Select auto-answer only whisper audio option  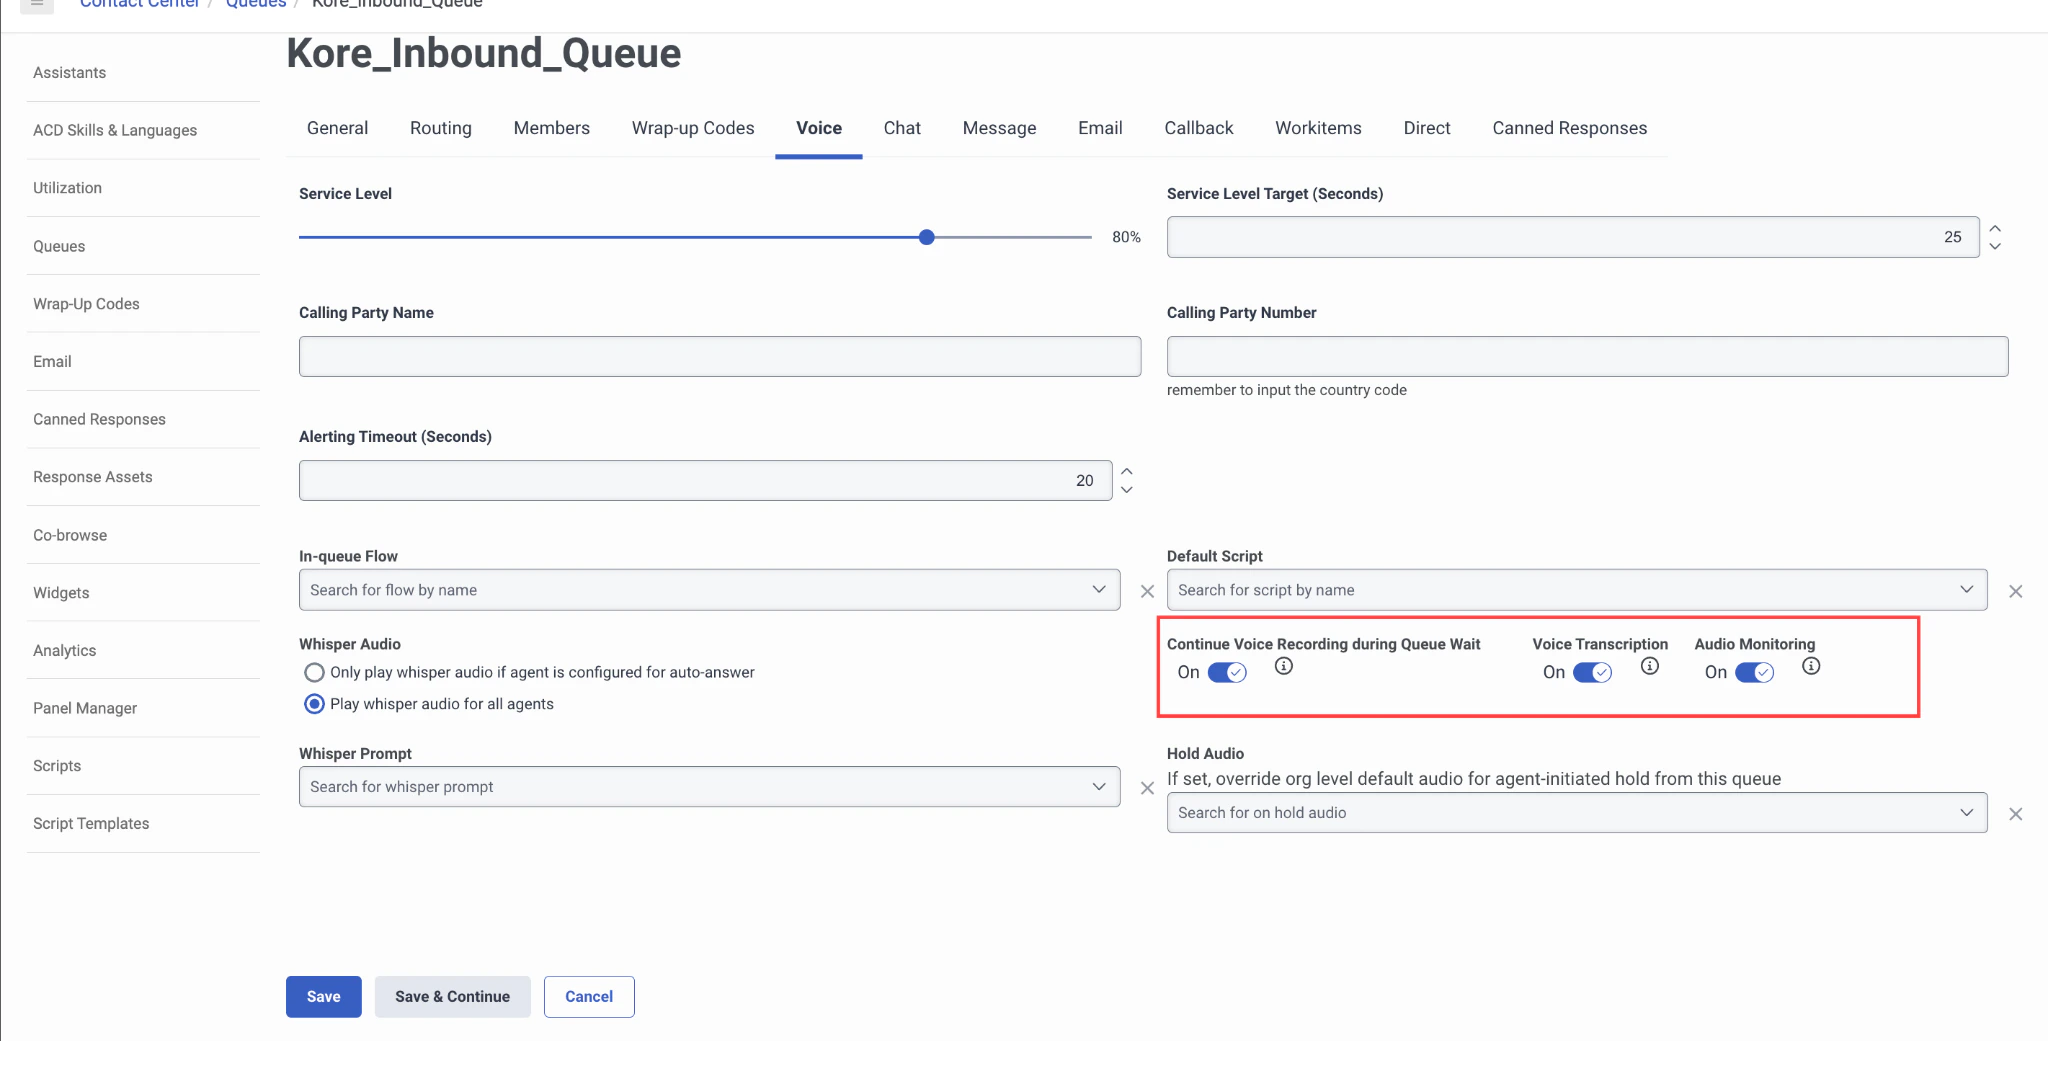pyautogui.click(x=314, y=672)
